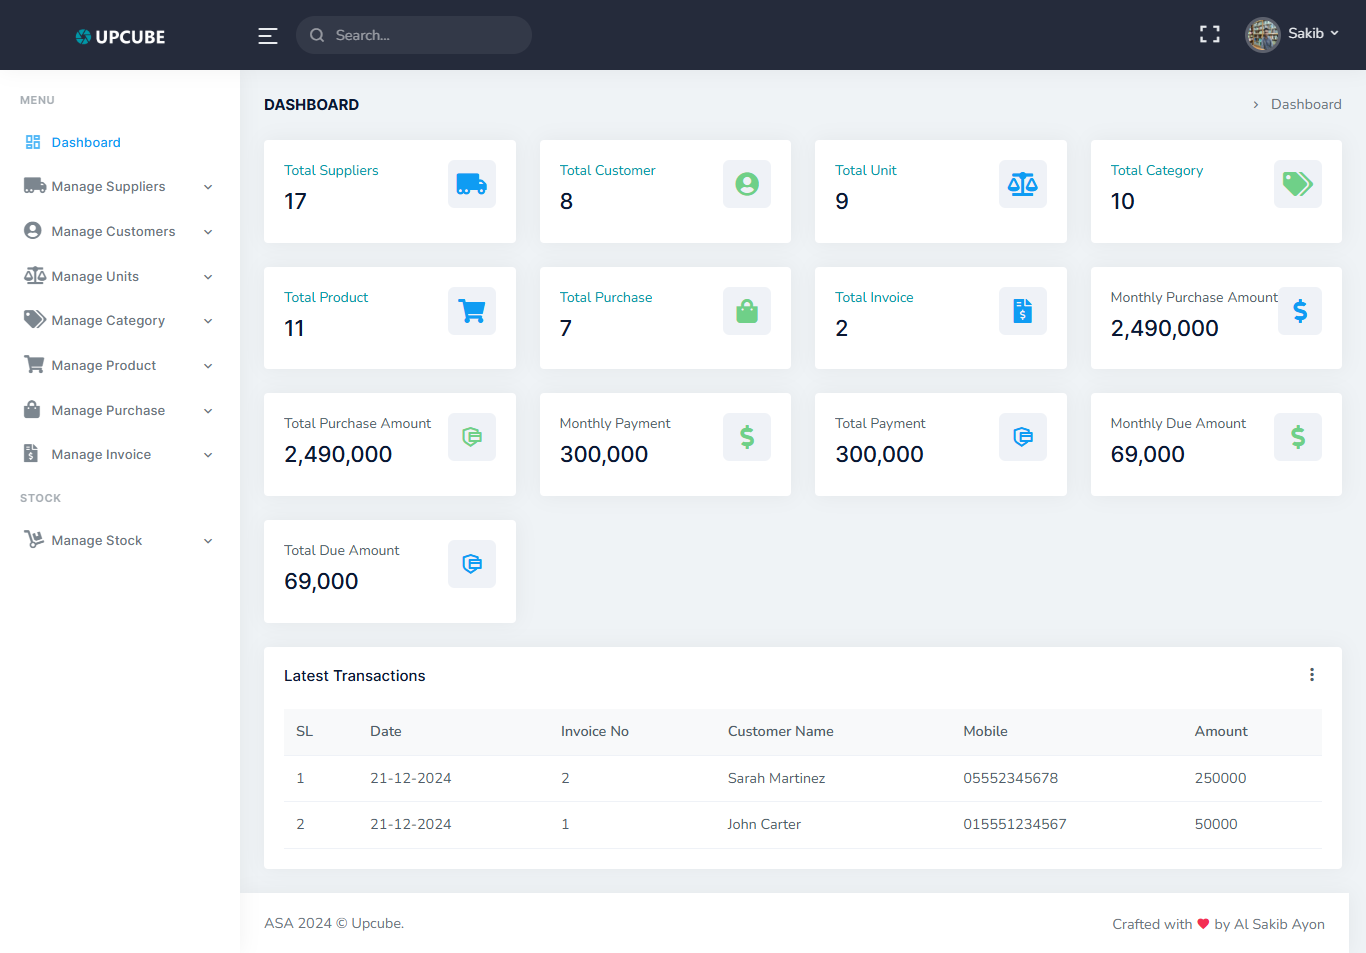The width and height of the screenshot is (1366, 953).
Task: Enter fullscreen mode using the header icon
Action: click(1209, 35)
